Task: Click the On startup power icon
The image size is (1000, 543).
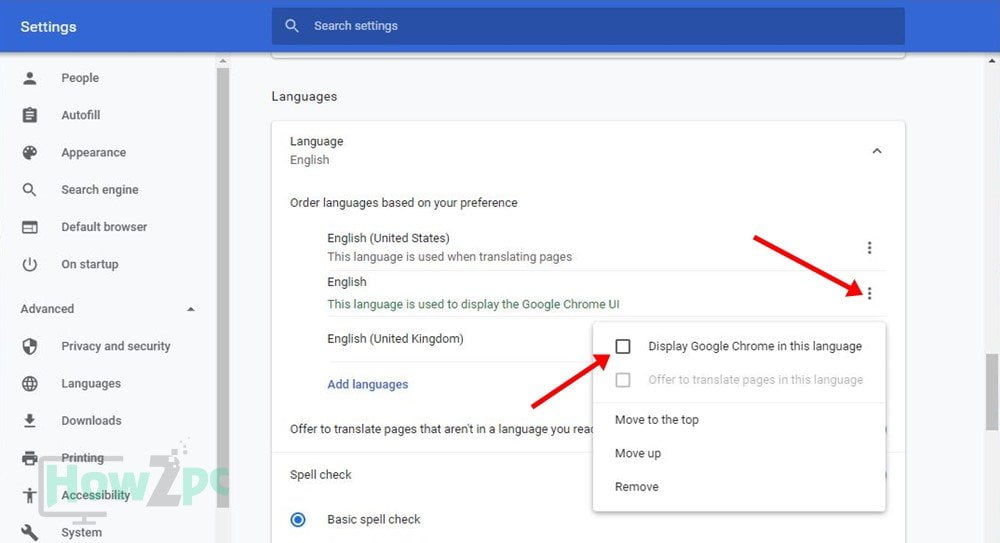Action: tap(29, 264)
